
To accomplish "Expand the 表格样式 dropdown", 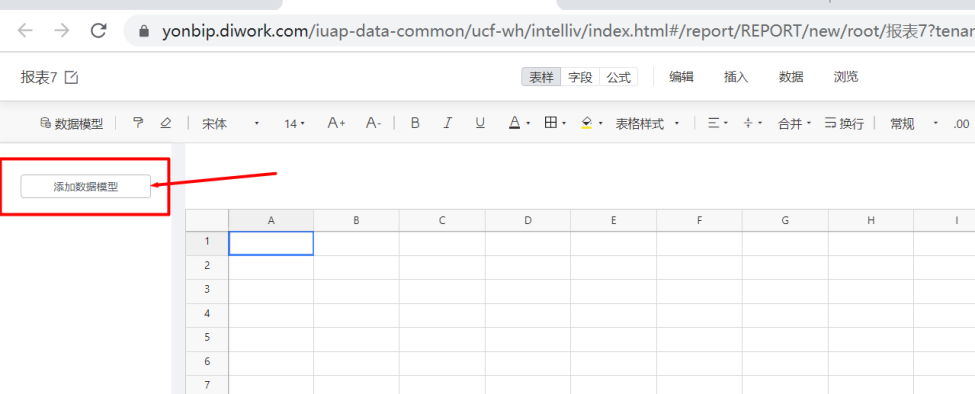I will [647, 124].
